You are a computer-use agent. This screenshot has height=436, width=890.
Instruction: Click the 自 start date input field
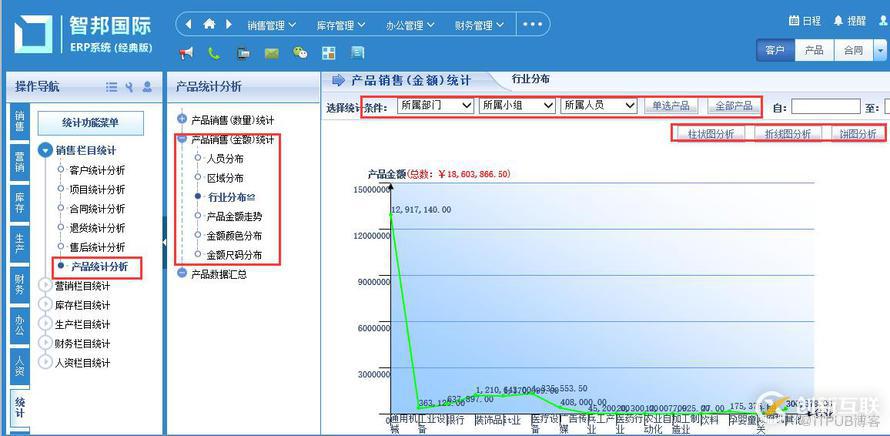point(826,106)
